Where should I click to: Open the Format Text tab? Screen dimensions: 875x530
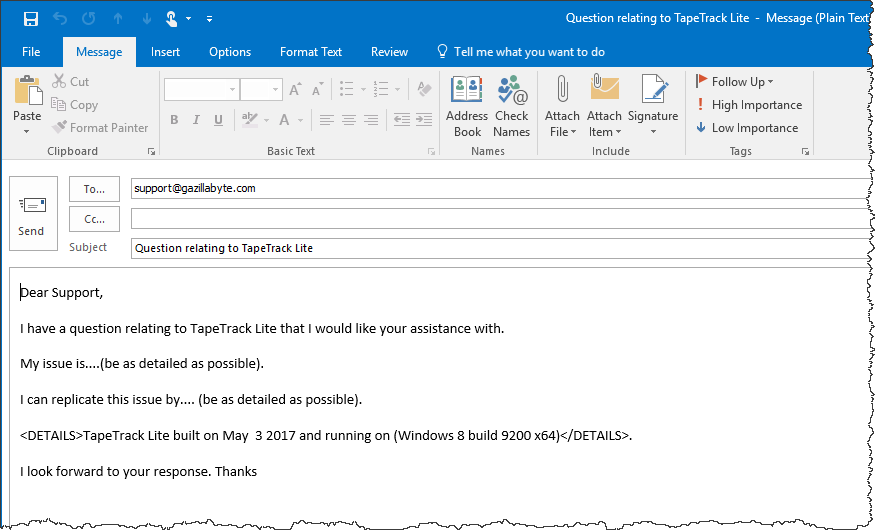[x=311, y=52]
